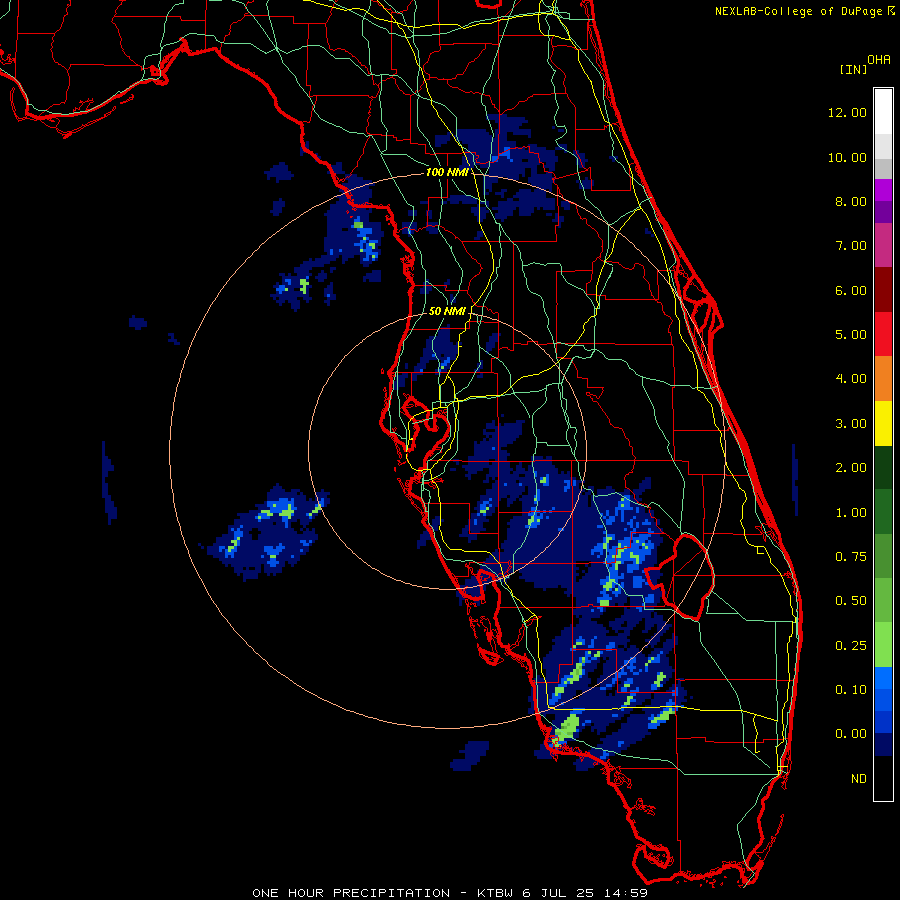
Task: Click the 100 NMI range ring label
Action: click(447, 172)
